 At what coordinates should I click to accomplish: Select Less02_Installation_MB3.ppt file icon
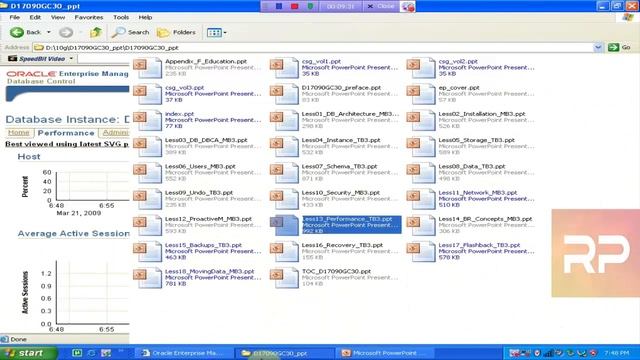(x=421, y=120)
